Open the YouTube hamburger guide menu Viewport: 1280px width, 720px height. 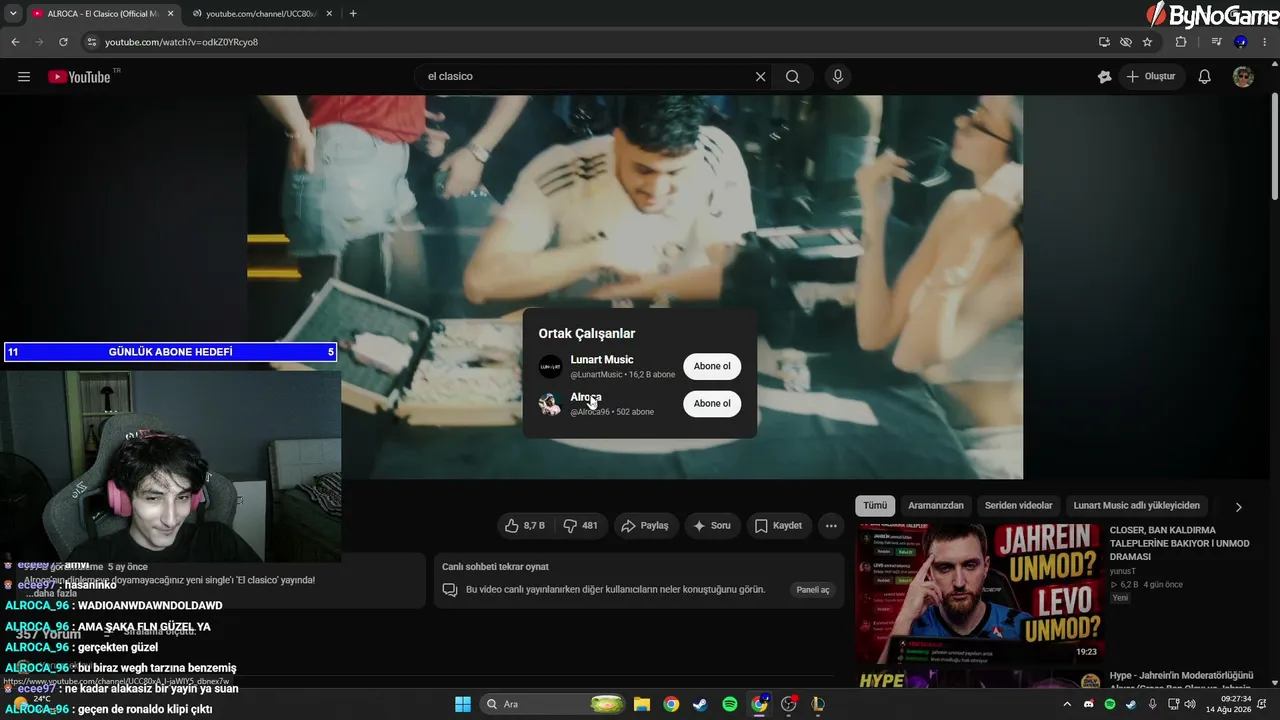24,77
